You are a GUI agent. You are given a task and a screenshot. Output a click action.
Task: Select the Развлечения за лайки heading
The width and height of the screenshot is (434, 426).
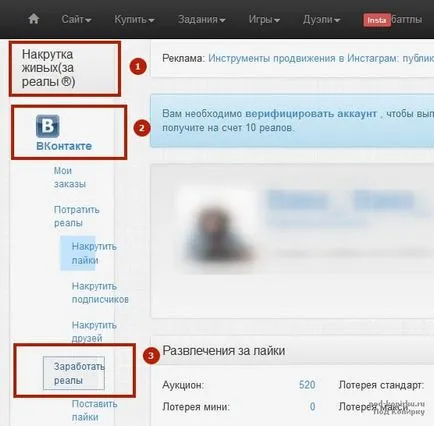pos(223,351)
